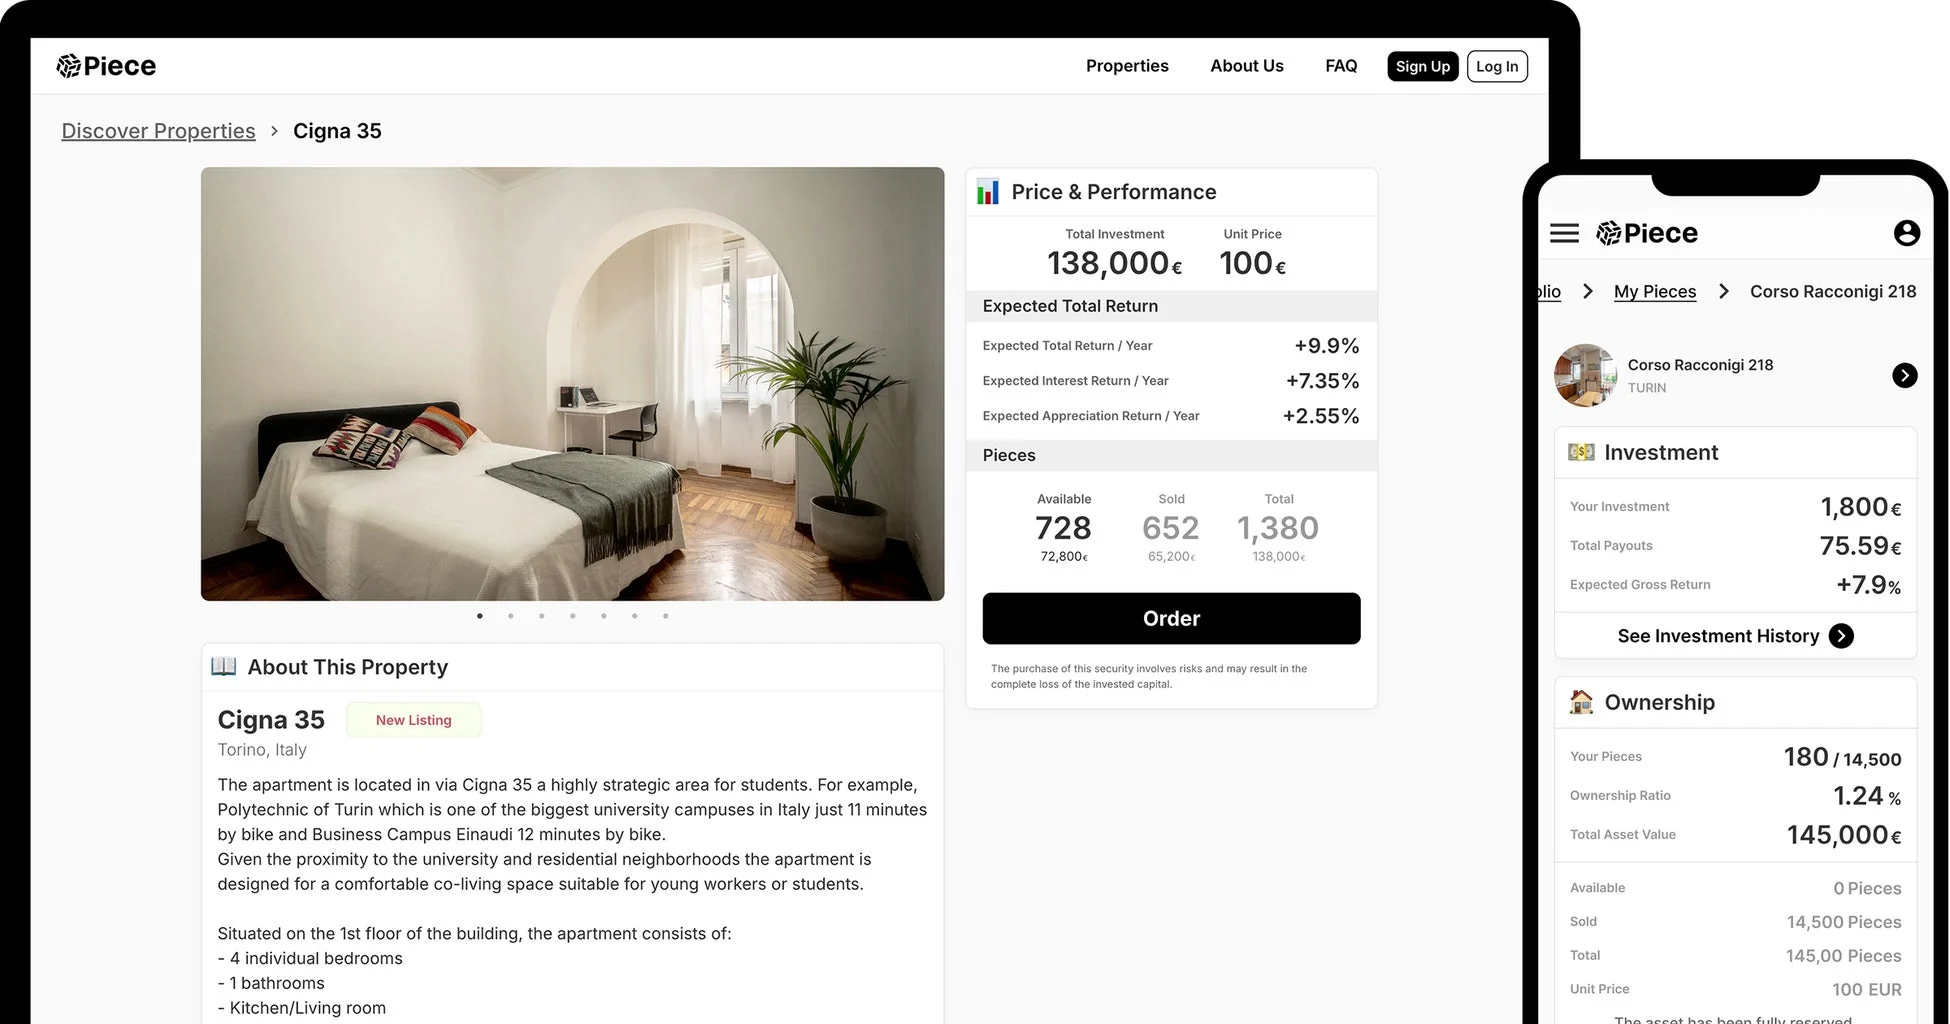
Task: Select the second image carousel dot
Action: click(511, 616)
